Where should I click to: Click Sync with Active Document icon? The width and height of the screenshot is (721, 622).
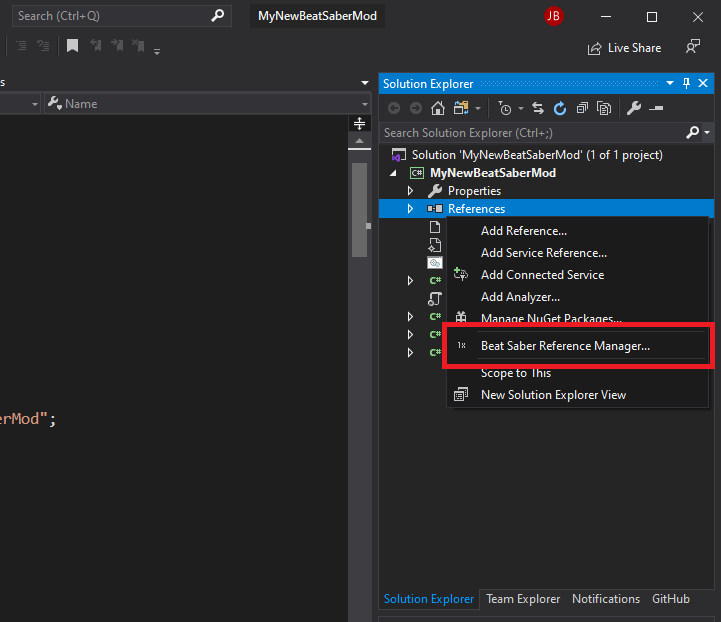[538, 108]
